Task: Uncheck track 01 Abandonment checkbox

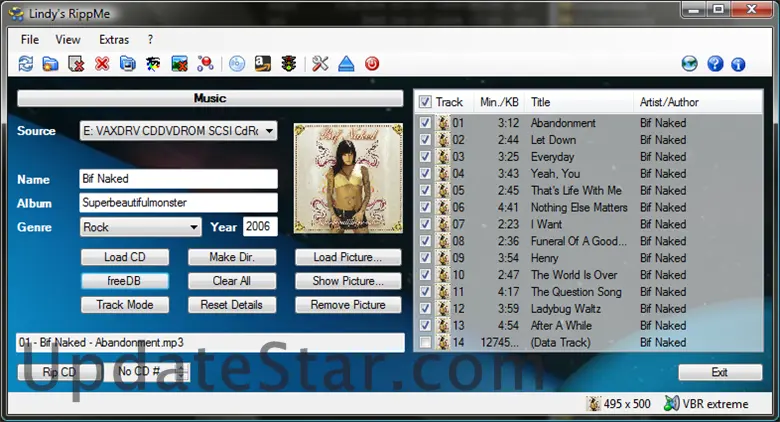Action: pos(426,123)
